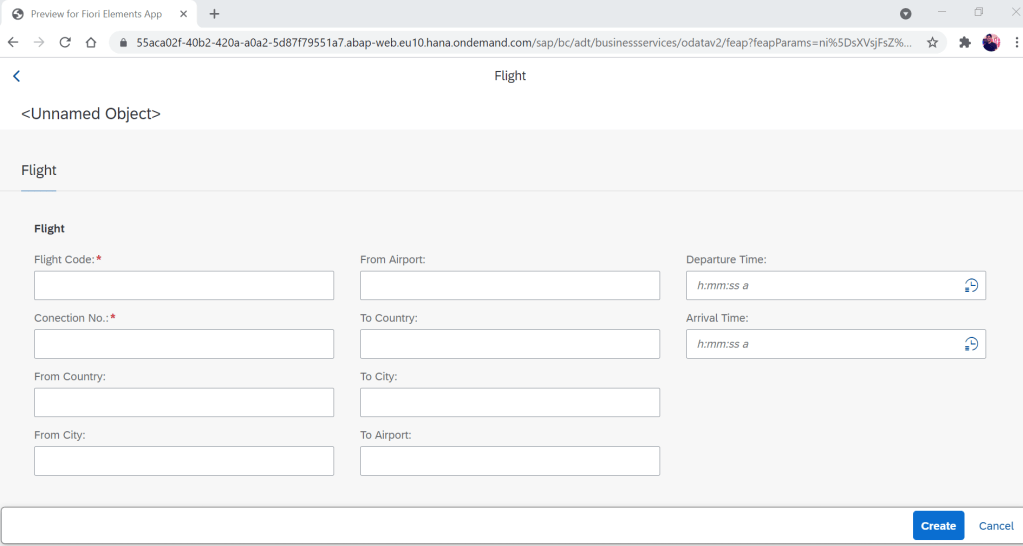
Task: Go back using the Fiori back arrow
Action: [16, 76]
